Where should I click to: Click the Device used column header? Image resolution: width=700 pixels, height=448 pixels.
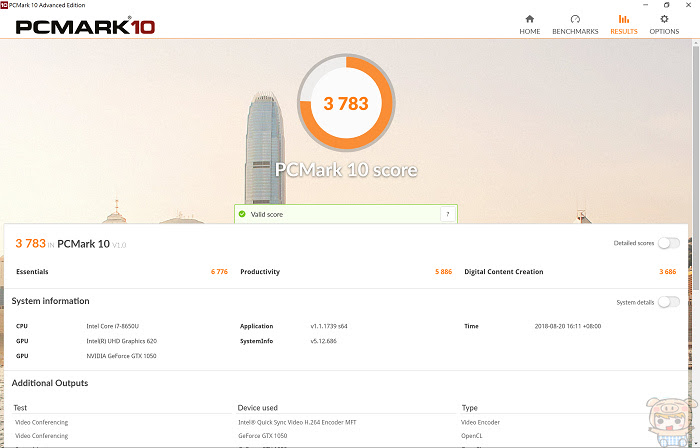pos(258,408)
